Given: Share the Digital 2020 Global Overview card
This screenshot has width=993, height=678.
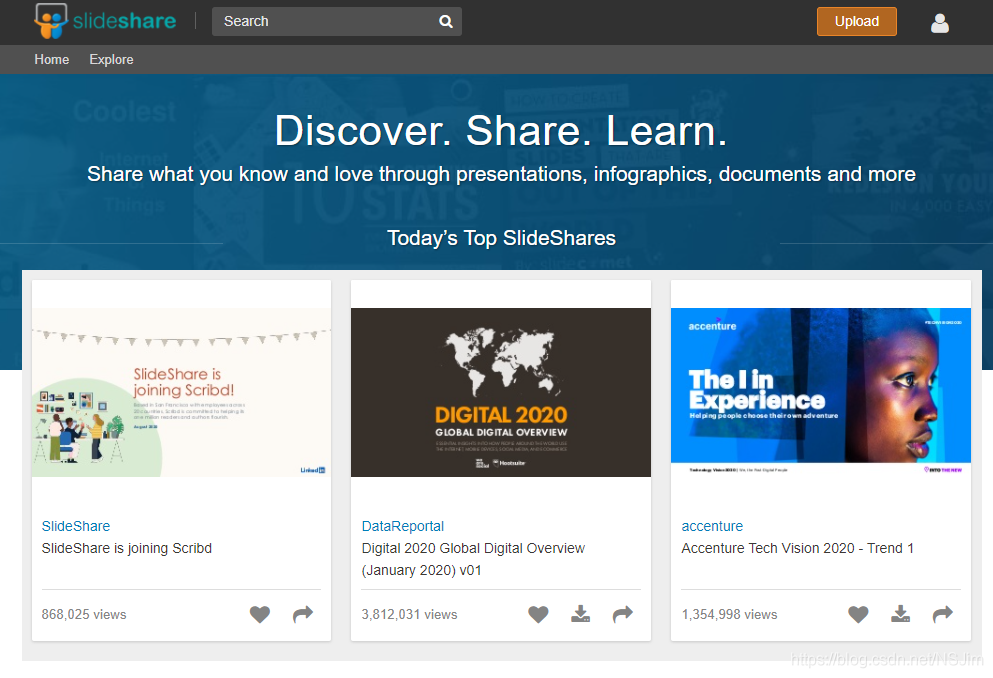Looking at the screenshot, I should tap(623, 614).
